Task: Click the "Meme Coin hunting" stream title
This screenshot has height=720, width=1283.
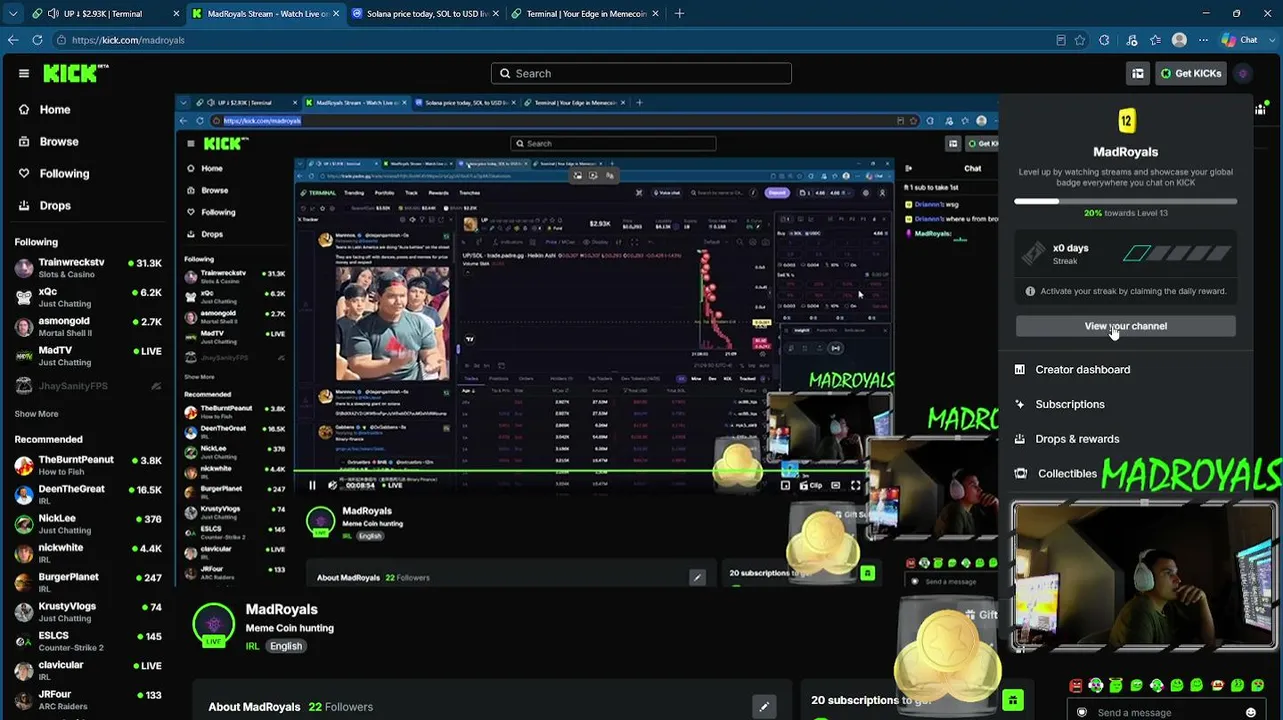Action: (290, 628)
